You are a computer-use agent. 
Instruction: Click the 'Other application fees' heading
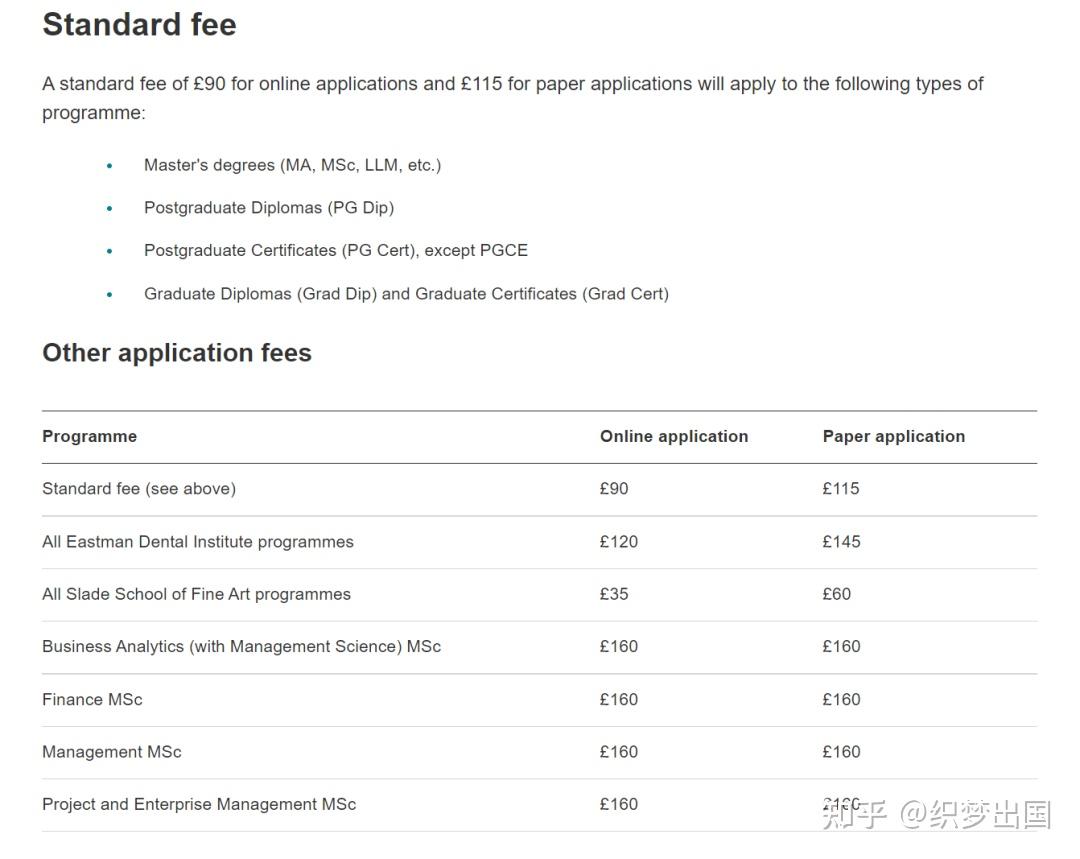point(177,353)
